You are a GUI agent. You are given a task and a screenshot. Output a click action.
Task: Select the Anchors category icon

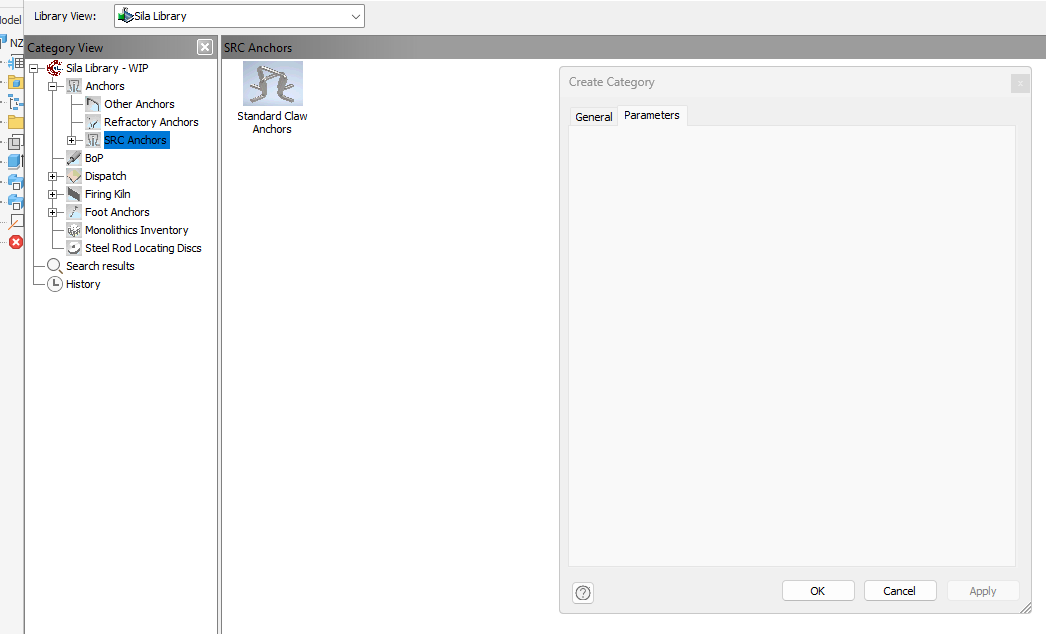tap(73, 85)
